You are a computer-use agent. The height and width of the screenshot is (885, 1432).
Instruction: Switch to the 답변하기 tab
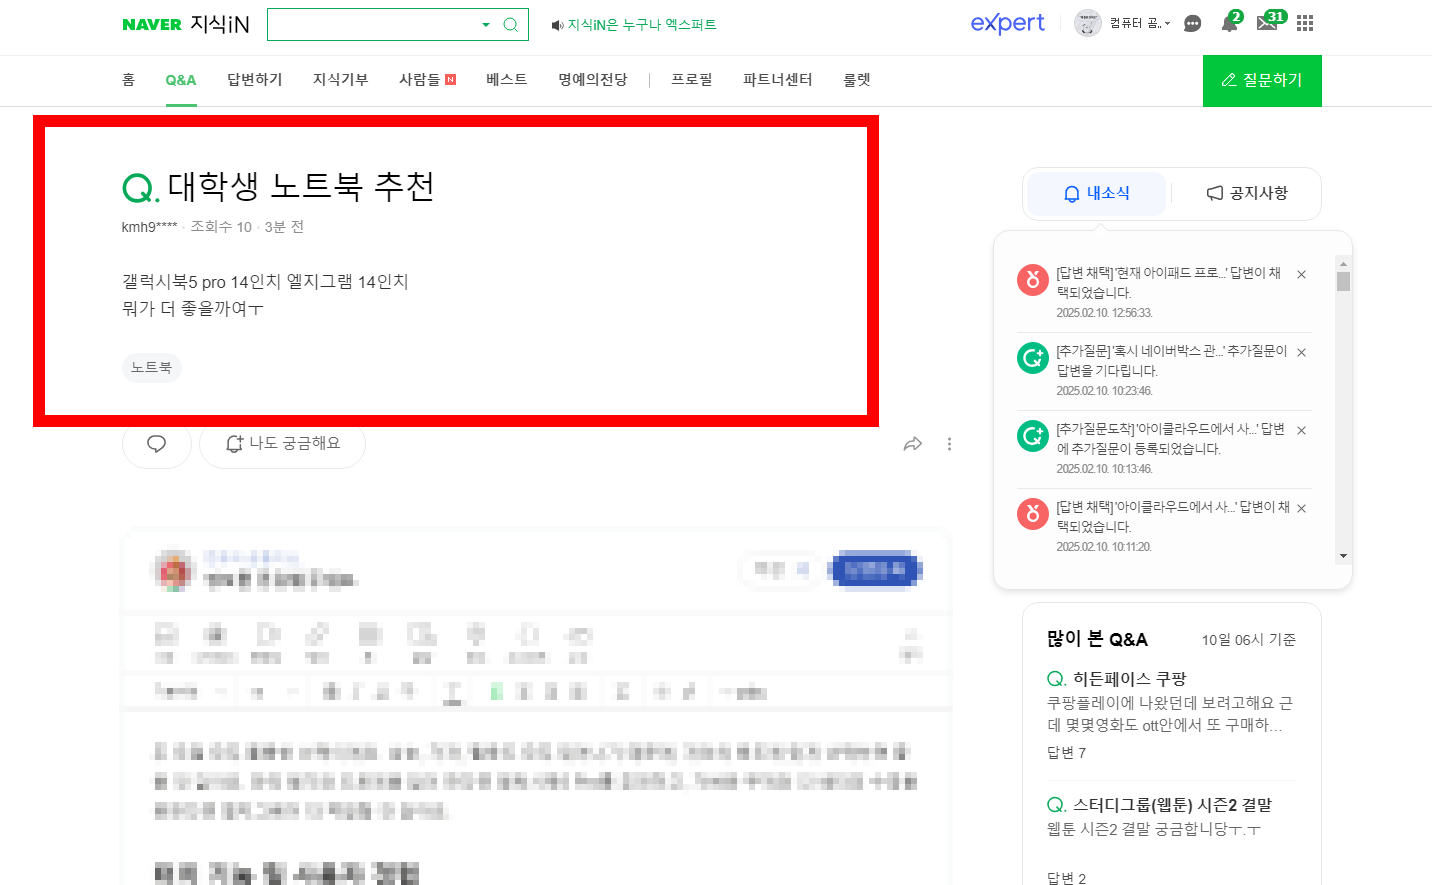pyautogui.click(x=255, y=80)
